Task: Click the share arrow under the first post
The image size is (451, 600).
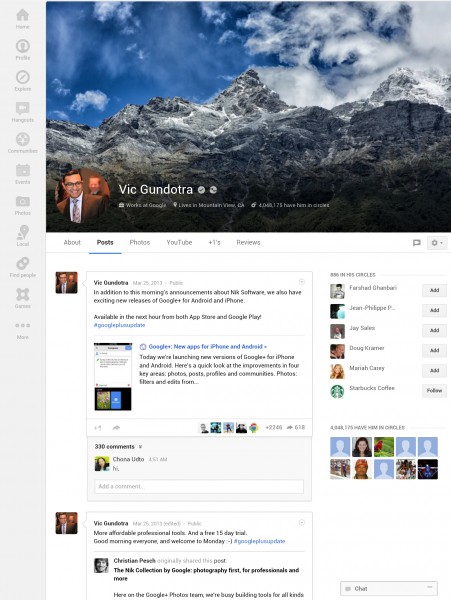Action: tap(116, 428)
